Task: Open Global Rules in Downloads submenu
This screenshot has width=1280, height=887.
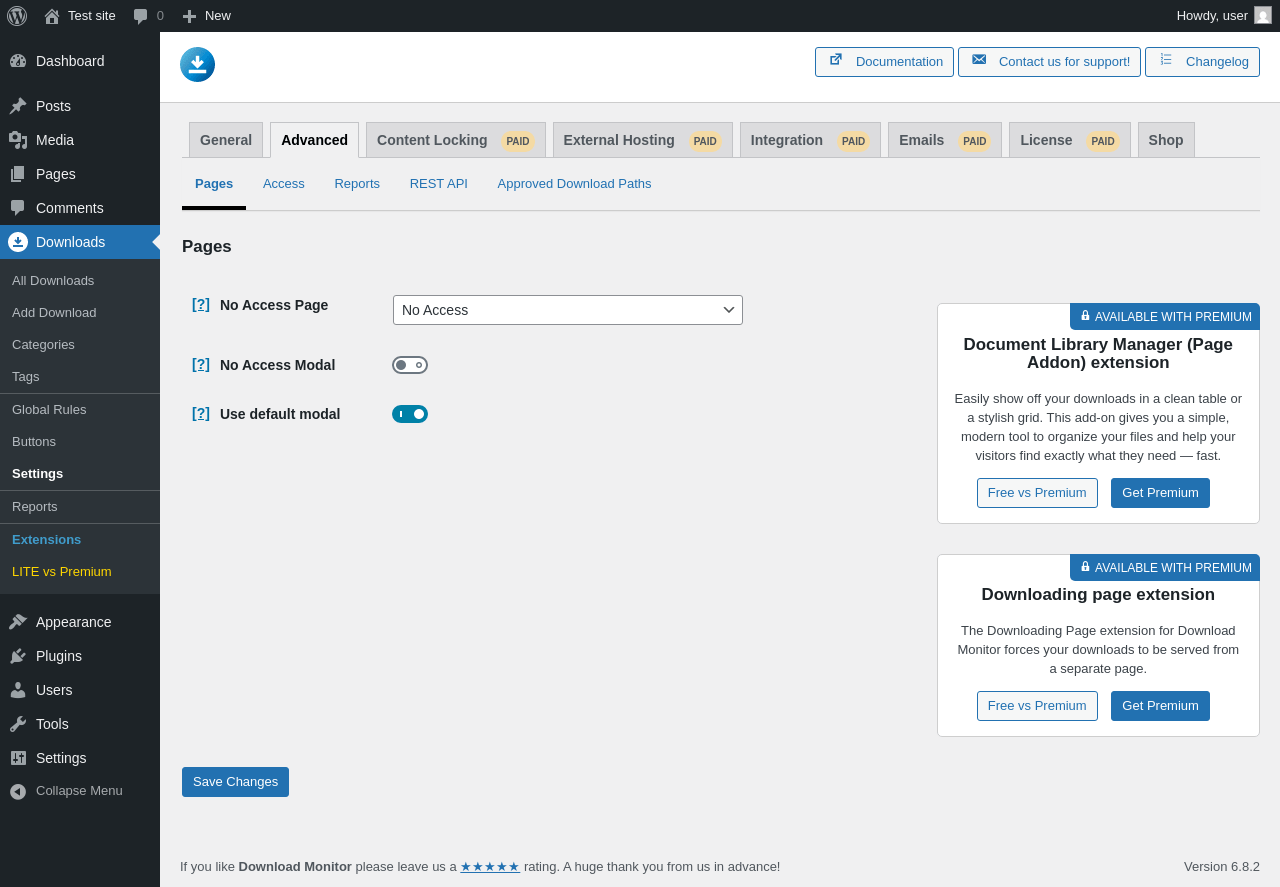Action: pos(80,410)
